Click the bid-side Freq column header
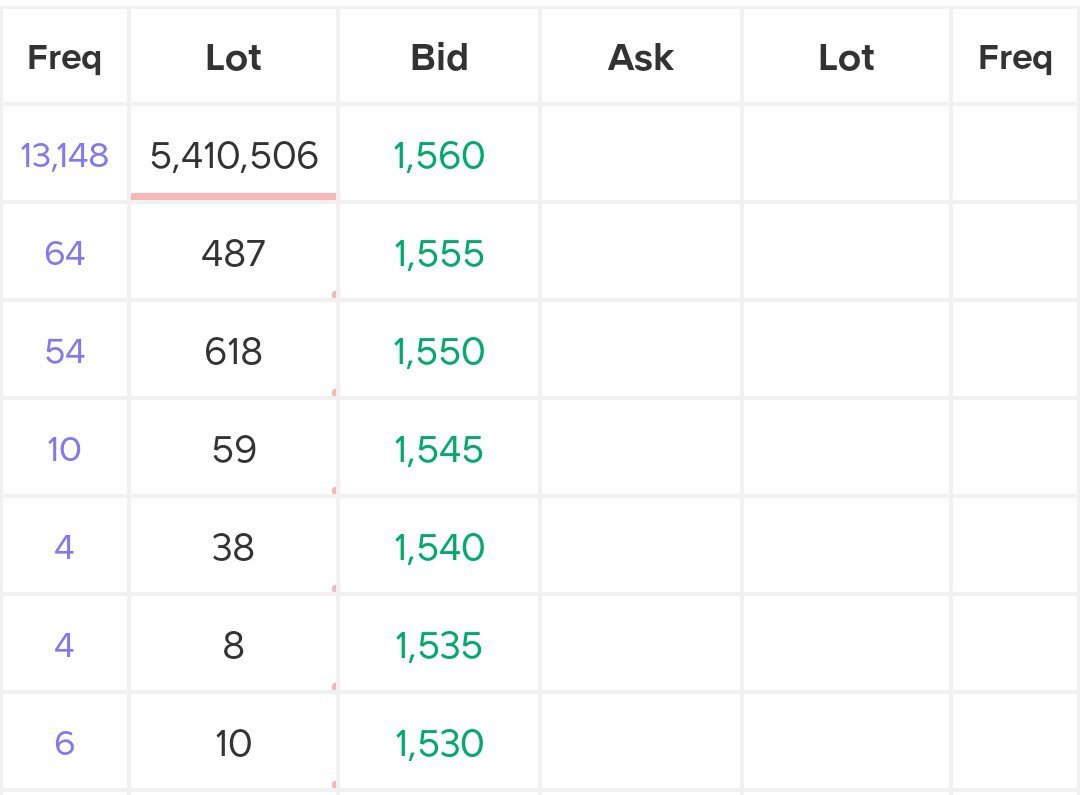The height and width of the screenshot is (795, 1080). tap(65, 57)
